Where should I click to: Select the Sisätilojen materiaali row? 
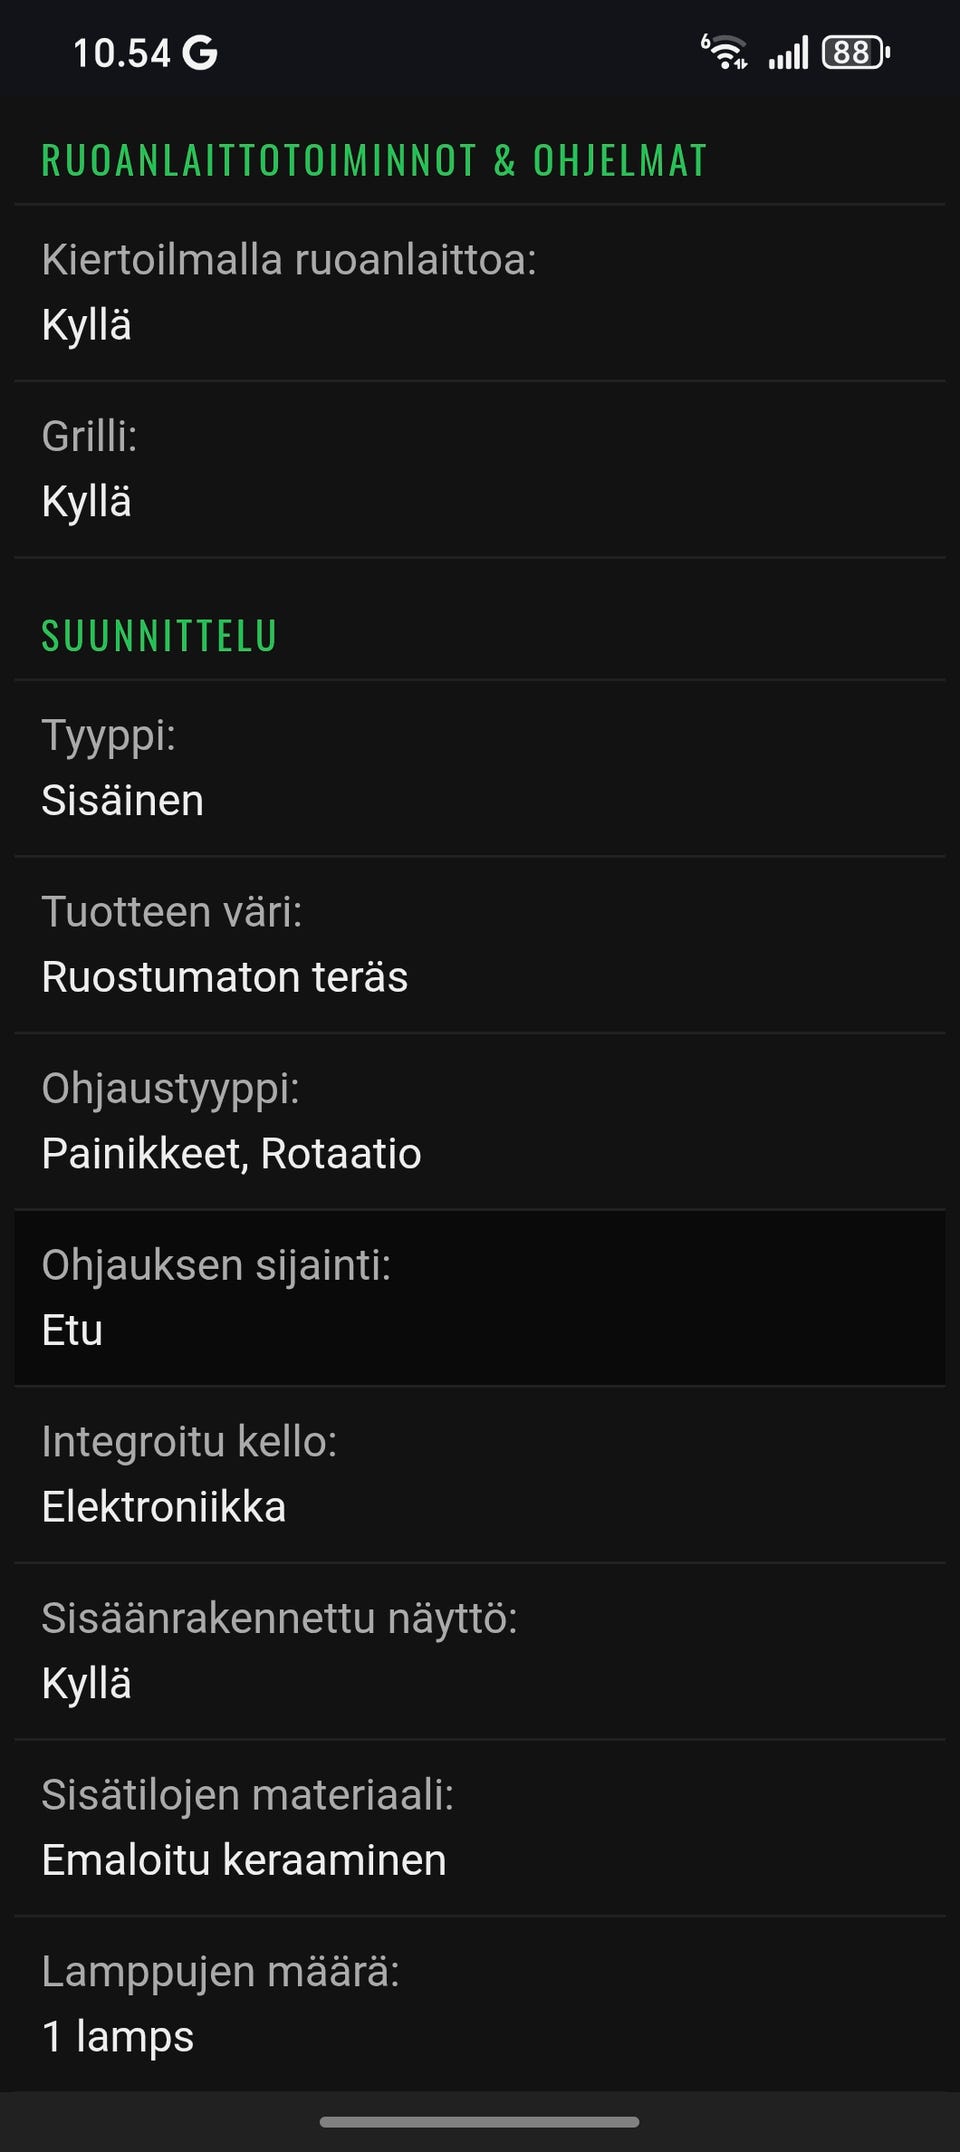(480, 1827)
